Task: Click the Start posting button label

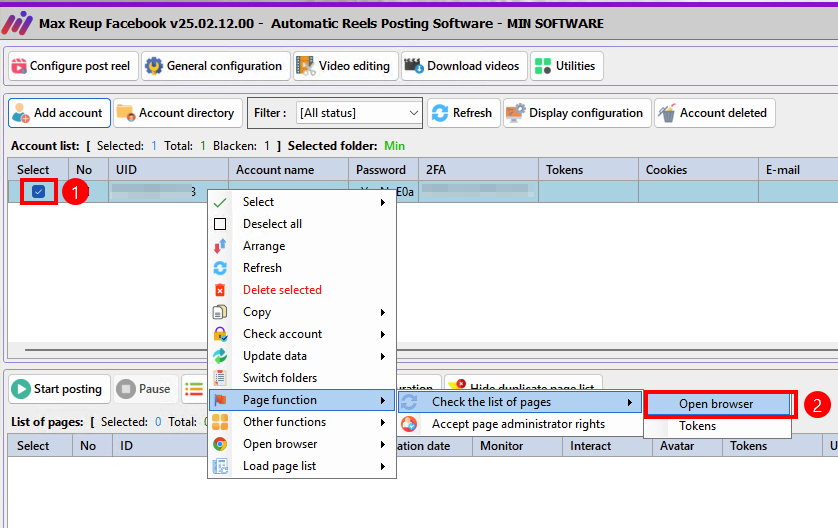Action: 68,389
